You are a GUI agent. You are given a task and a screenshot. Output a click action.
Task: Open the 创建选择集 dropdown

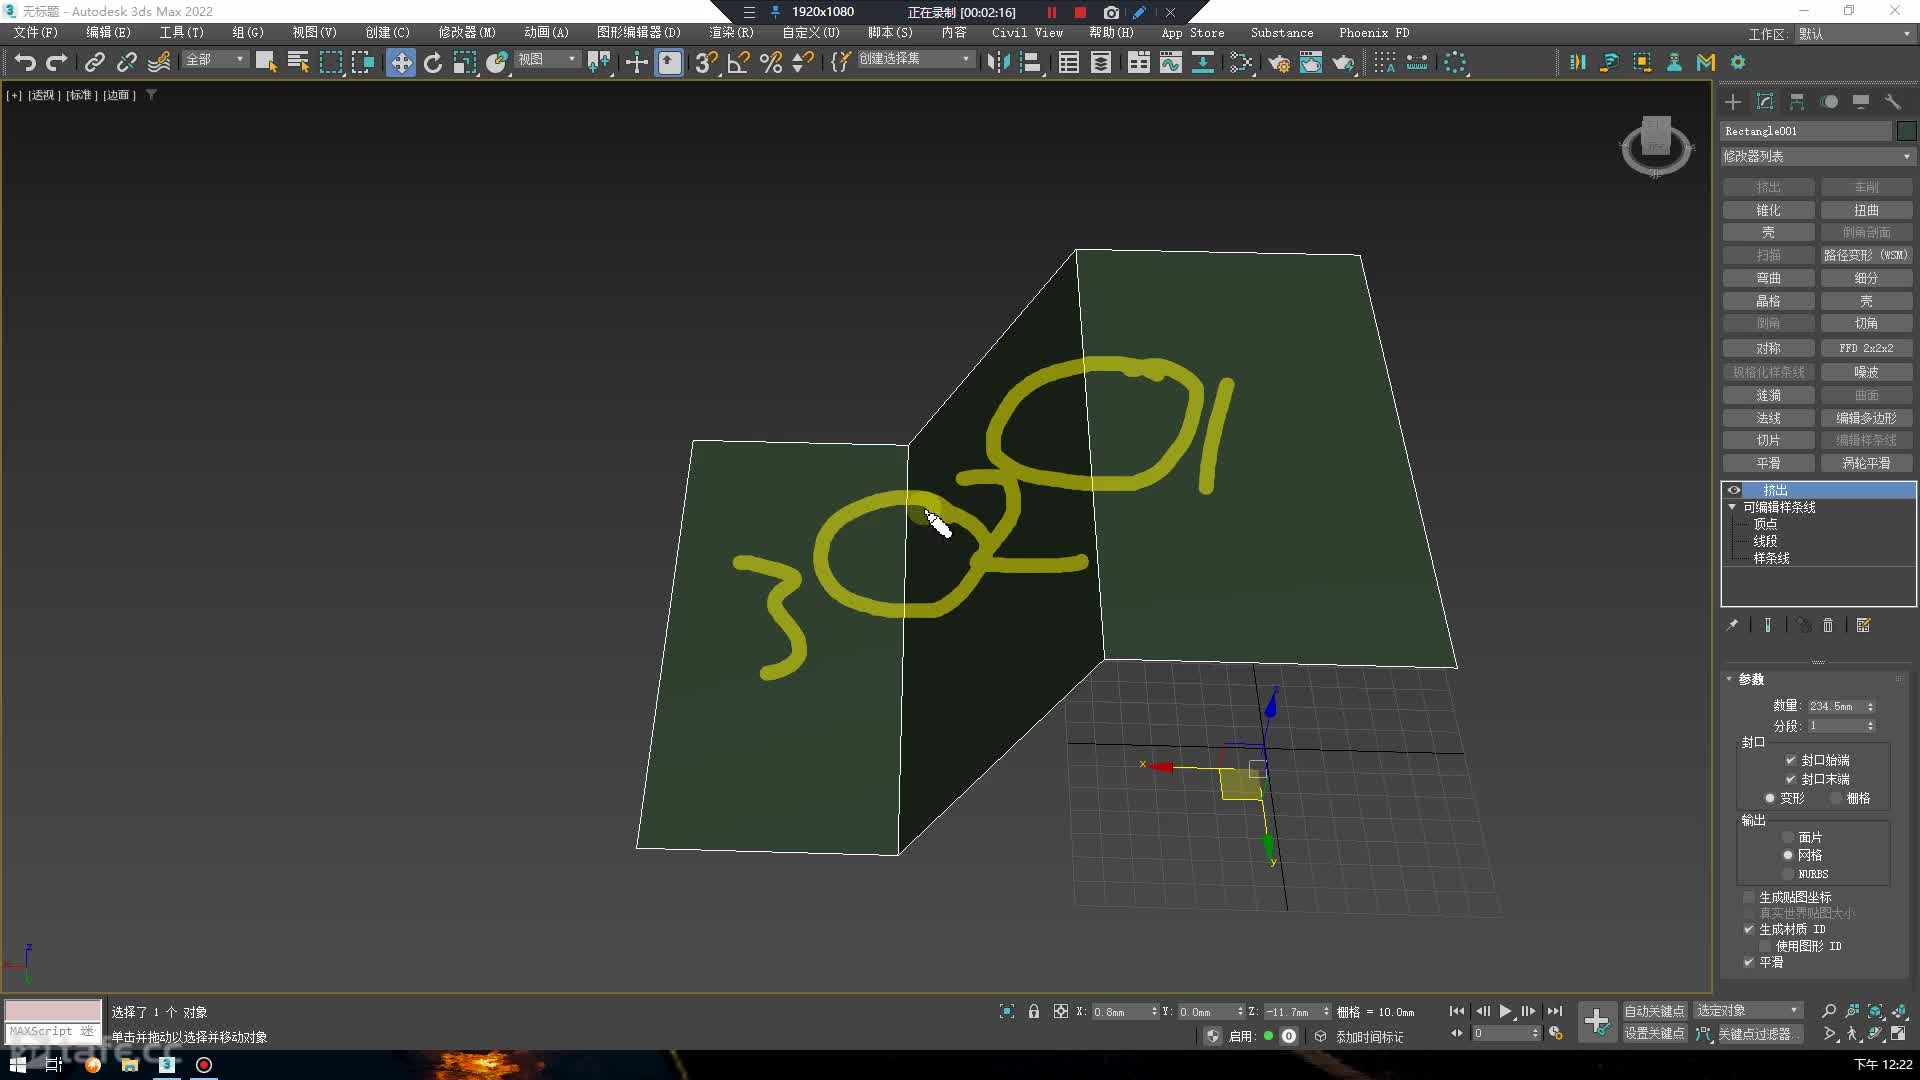(x=915, y=59)
